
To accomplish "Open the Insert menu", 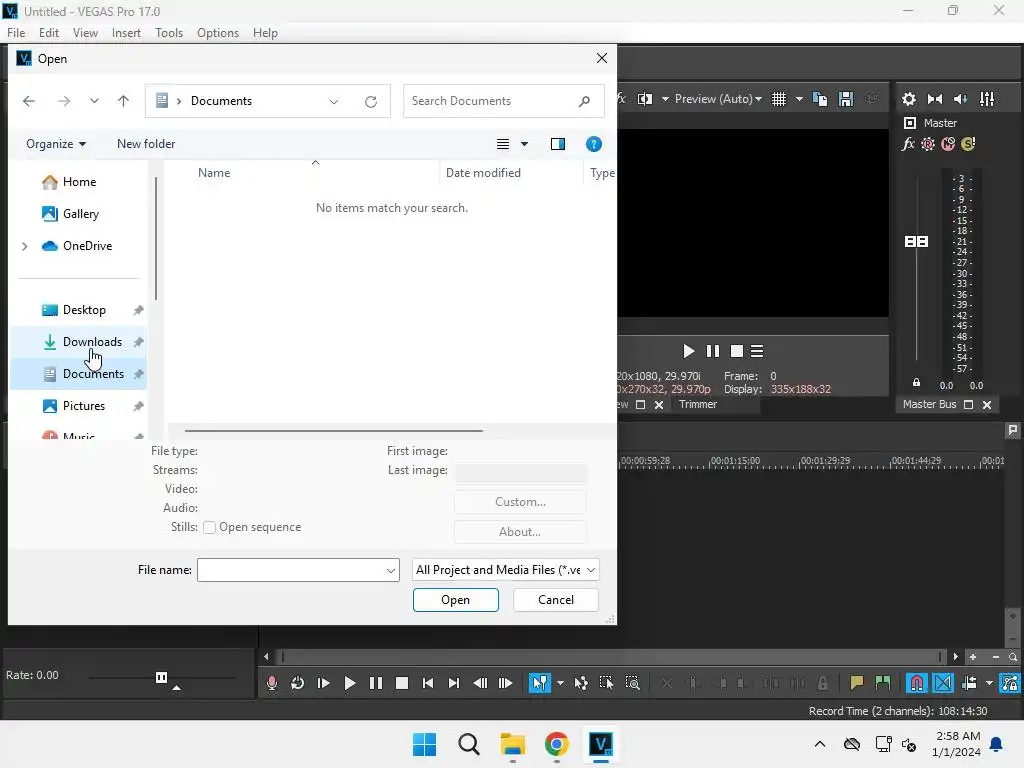I will pyautogui.click(x=126, y=33).
